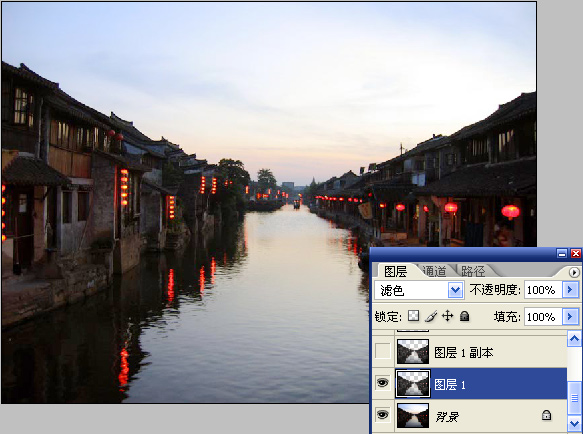Click the 图层 1 layer thumbnail
The height and width of the screenshot is (434, 583).
coord(413,383)
